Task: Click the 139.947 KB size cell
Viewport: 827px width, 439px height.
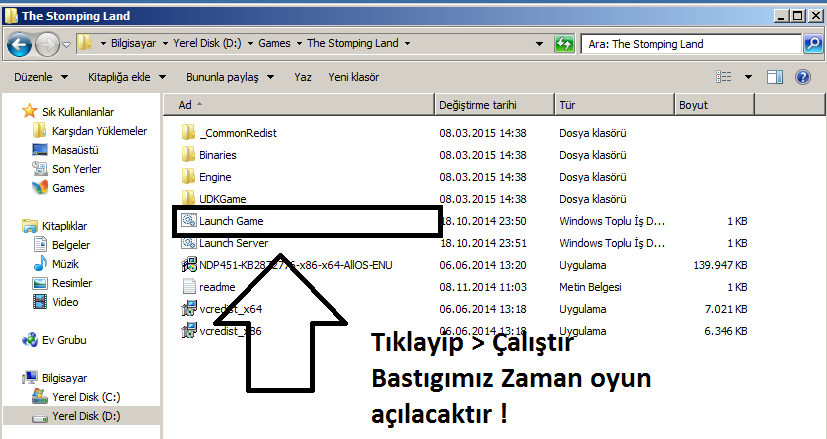Action: pos(720,265)
